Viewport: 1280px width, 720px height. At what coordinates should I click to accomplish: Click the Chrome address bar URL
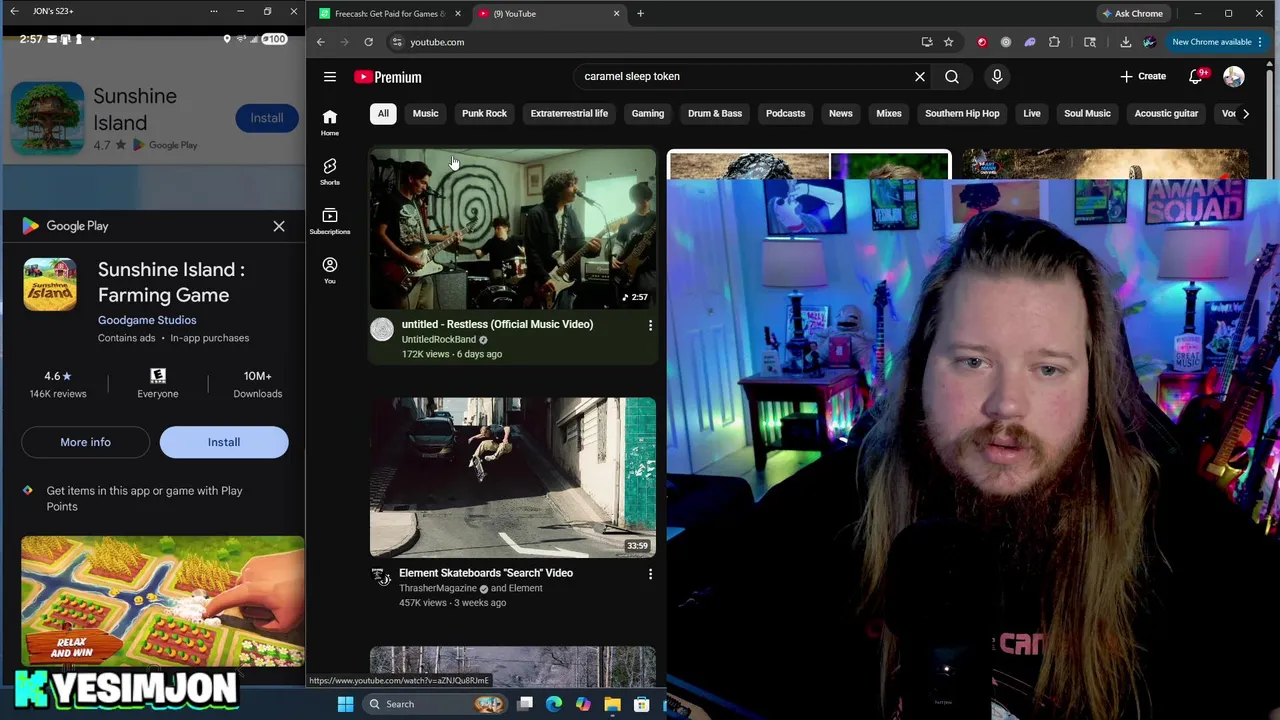coord(437,42)
